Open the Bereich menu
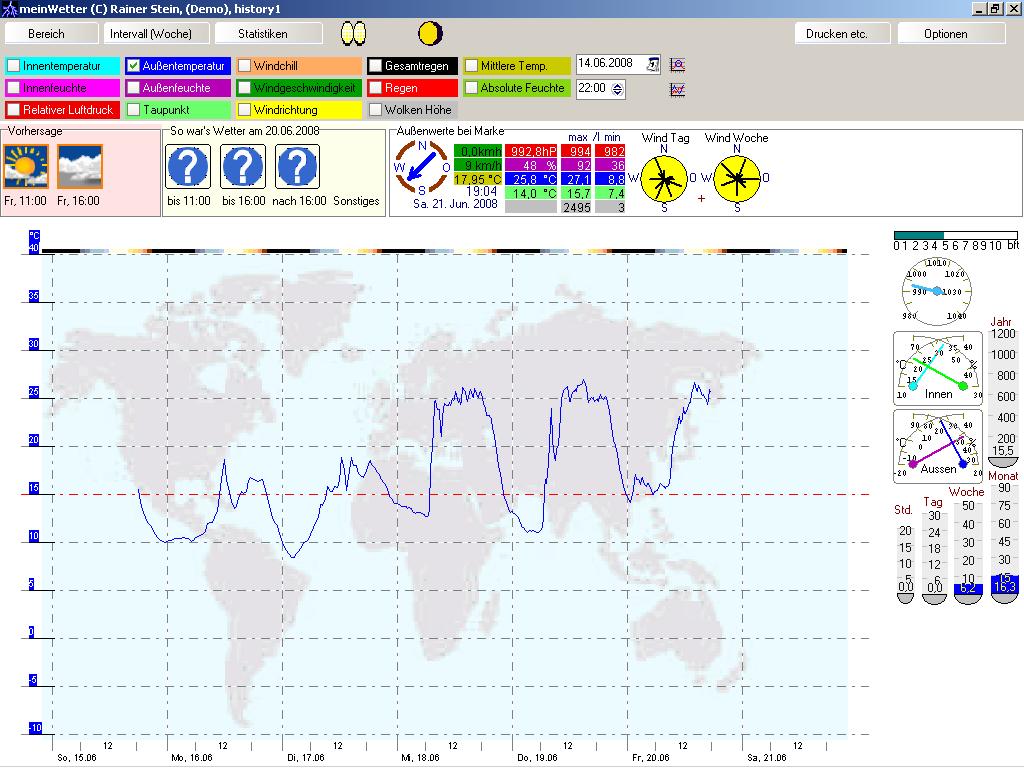This screenshot has width=1024, height=768. tap(47, 34)
